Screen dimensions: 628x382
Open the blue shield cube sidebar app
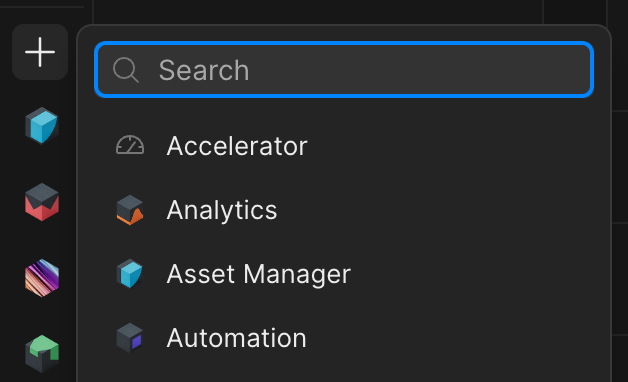42,126
